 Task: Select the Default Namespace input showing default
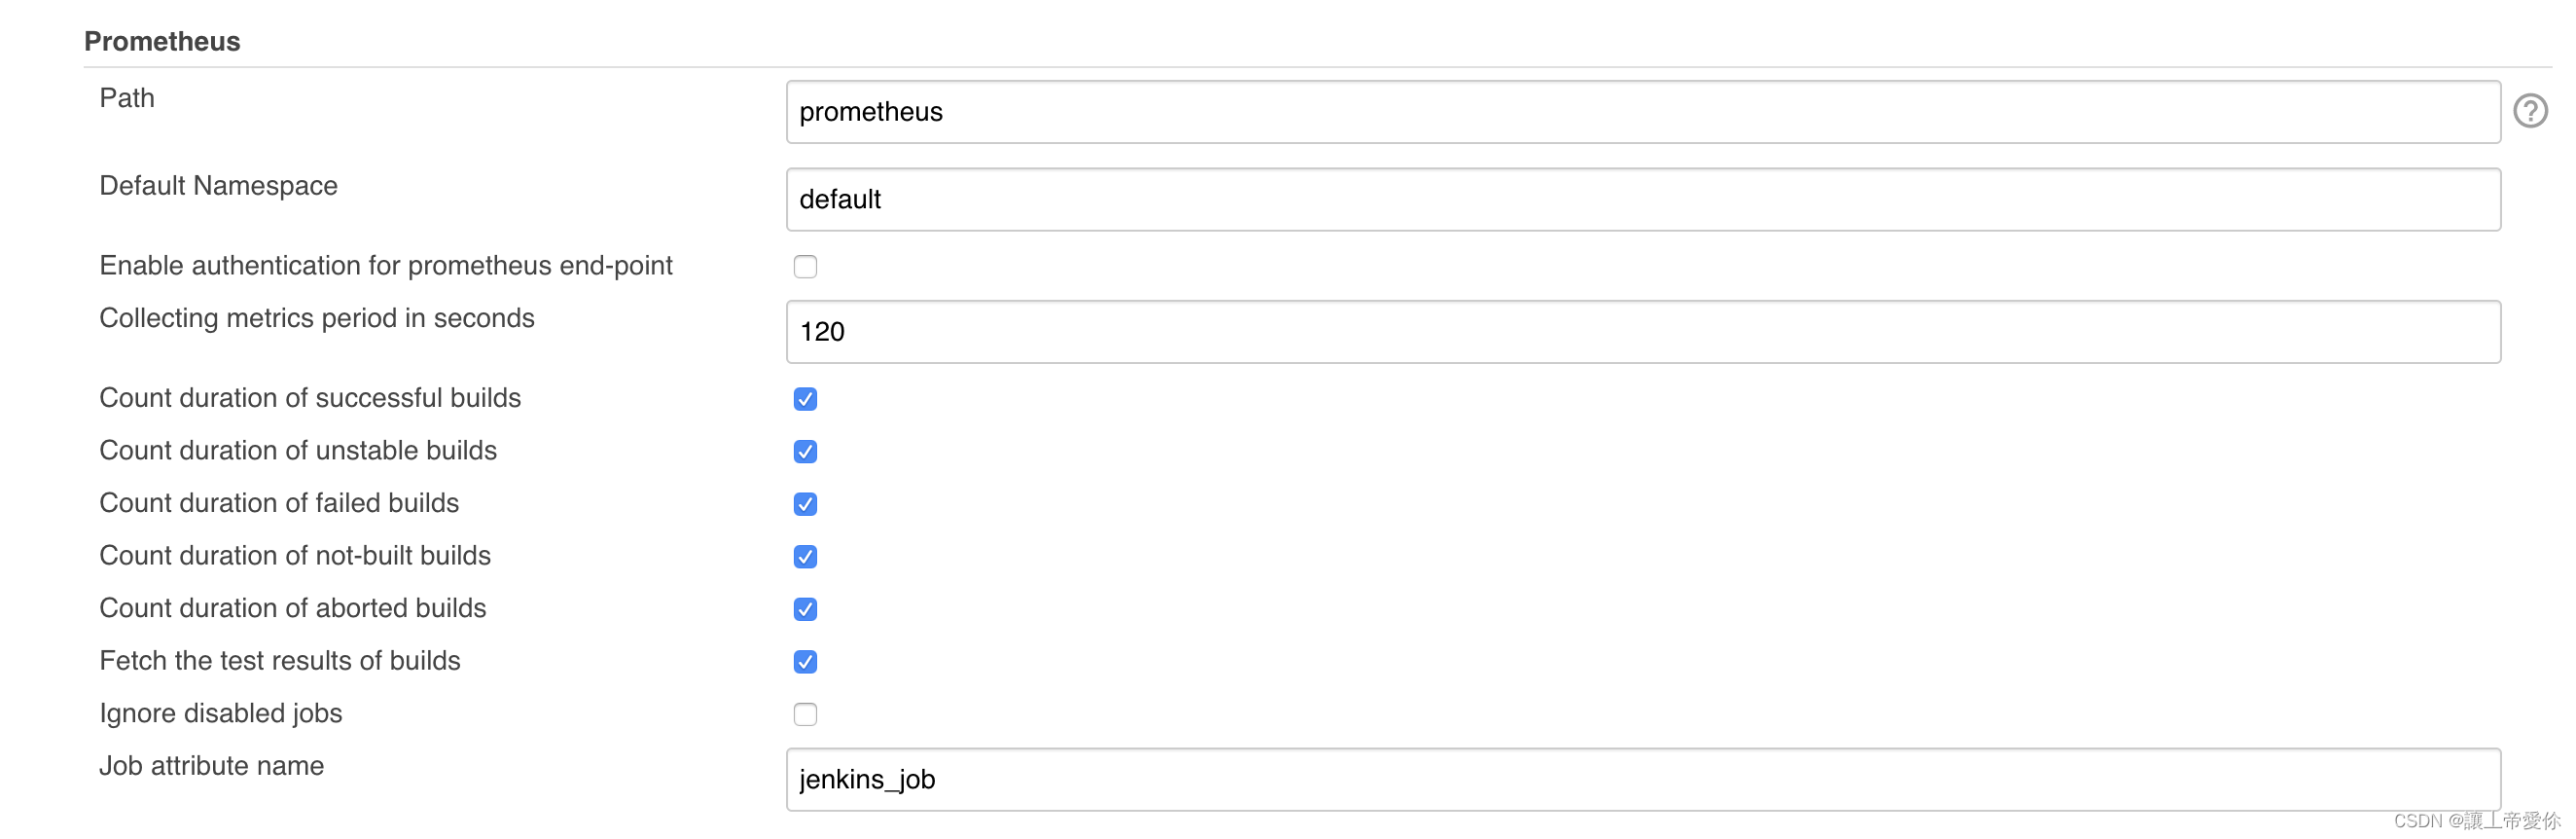point(1400,199)
